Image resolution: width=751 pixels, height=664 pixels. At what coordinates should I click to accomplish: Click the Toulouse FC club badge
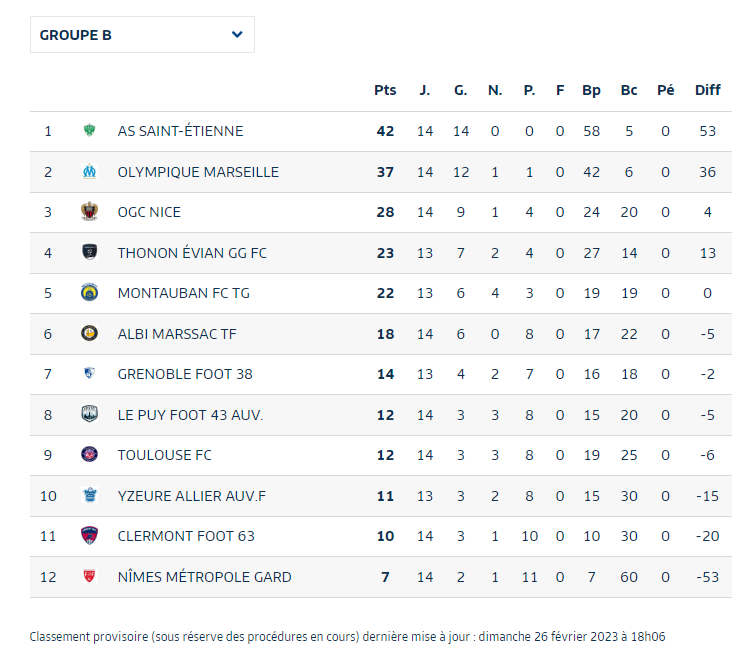[89, 455]
